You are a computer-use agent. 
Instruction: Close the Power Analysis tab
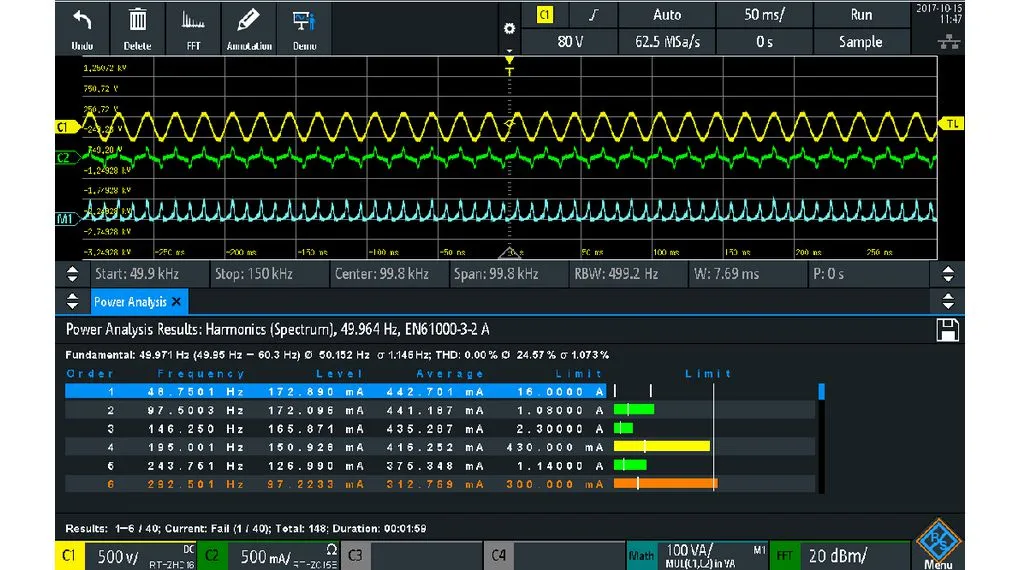[176, 302]
